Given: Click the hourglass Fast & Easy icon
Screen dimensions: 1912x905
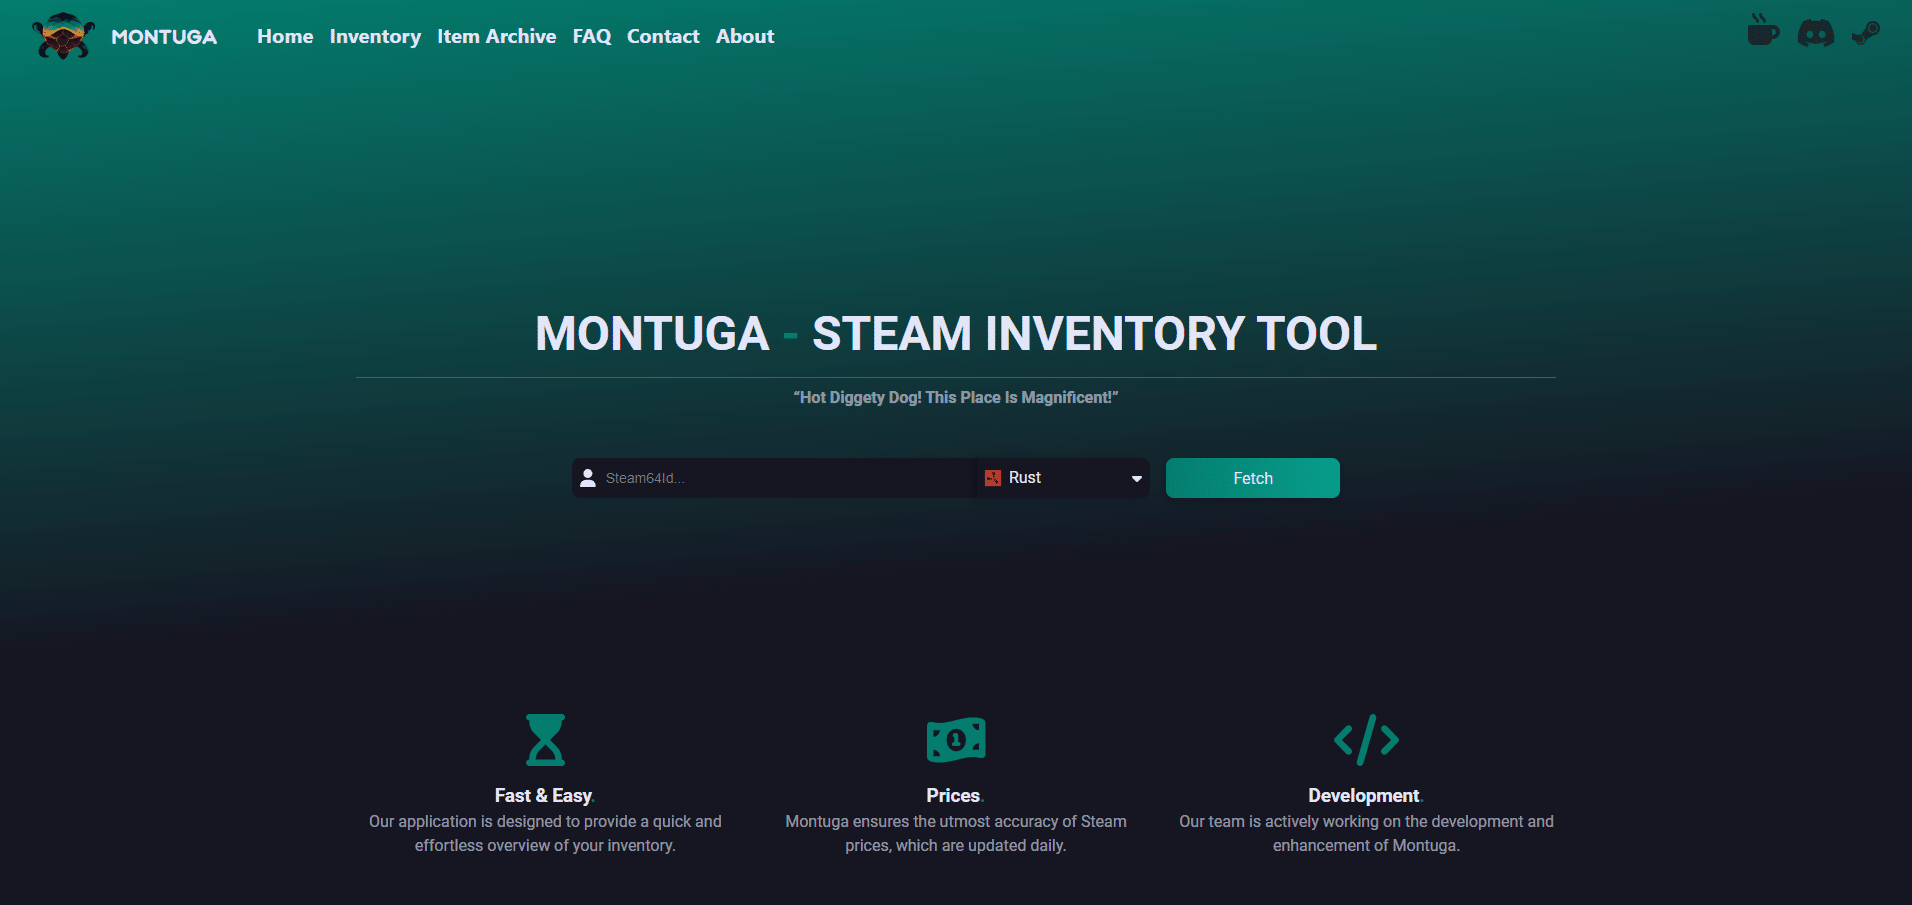Looking at the screenshot, I should 545,740.
